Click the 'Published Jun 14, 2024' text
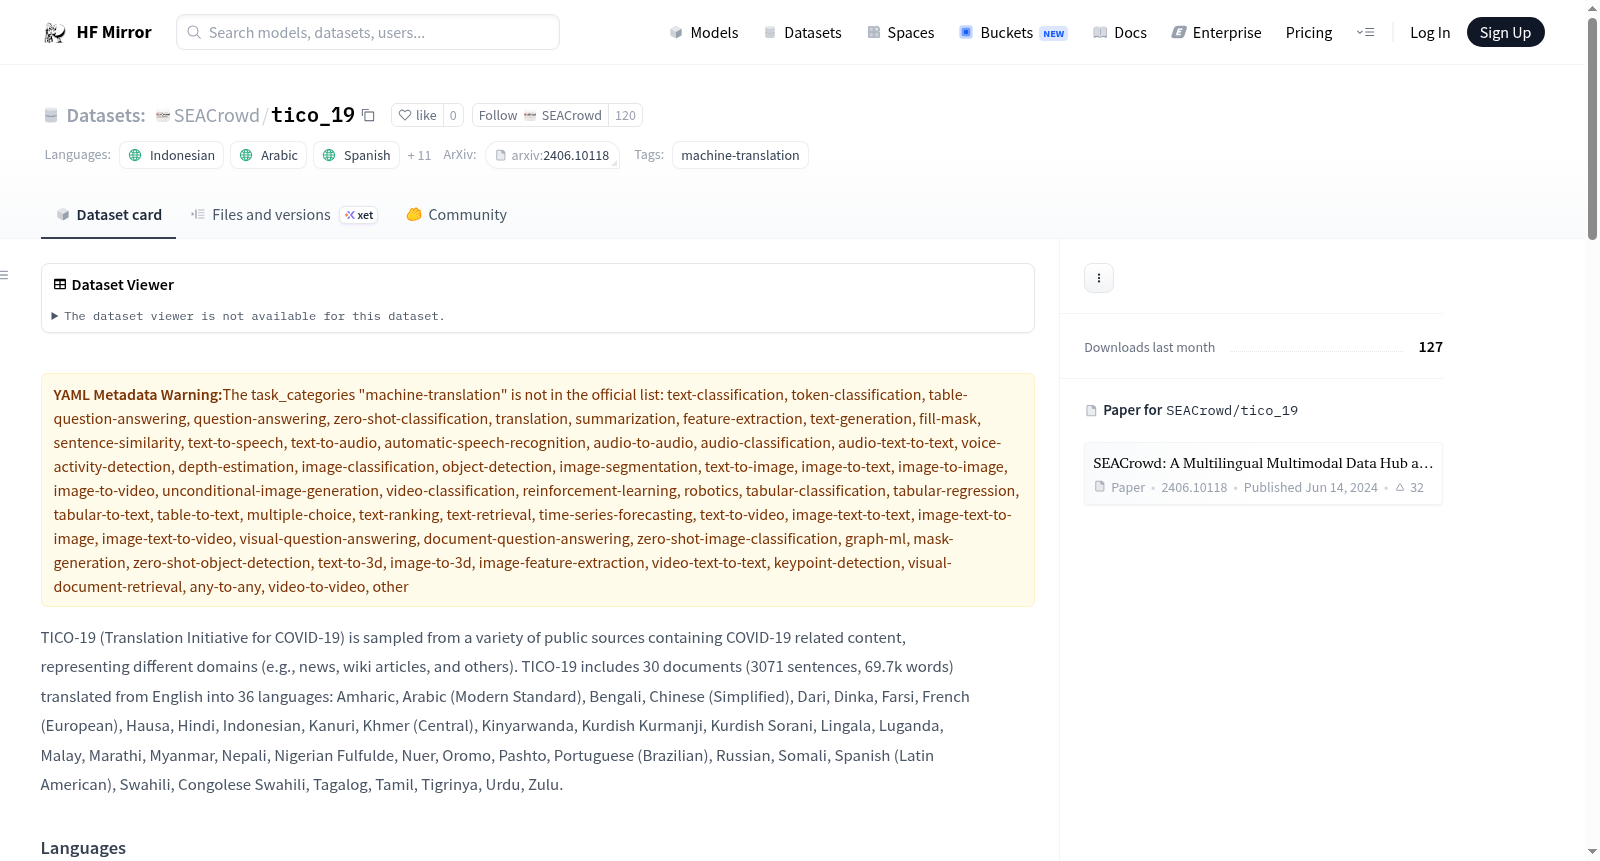 point(1311,488)
